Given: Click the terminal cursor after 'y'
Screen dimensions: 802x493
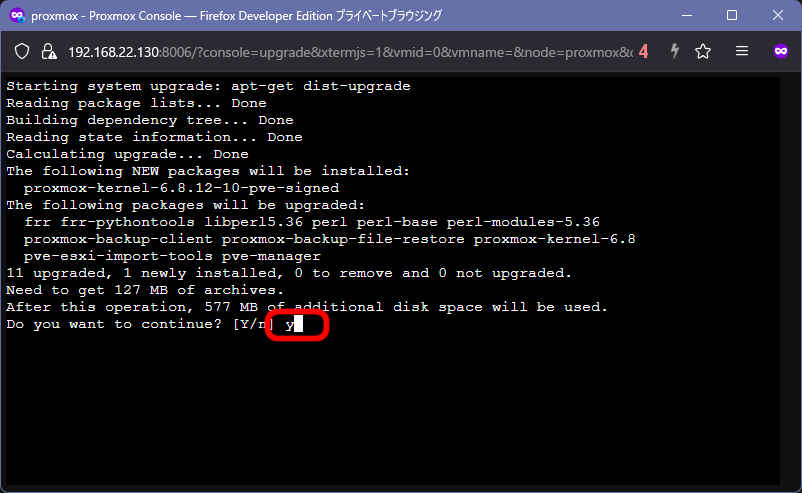Looking at the screenshot, I should 298,324.
